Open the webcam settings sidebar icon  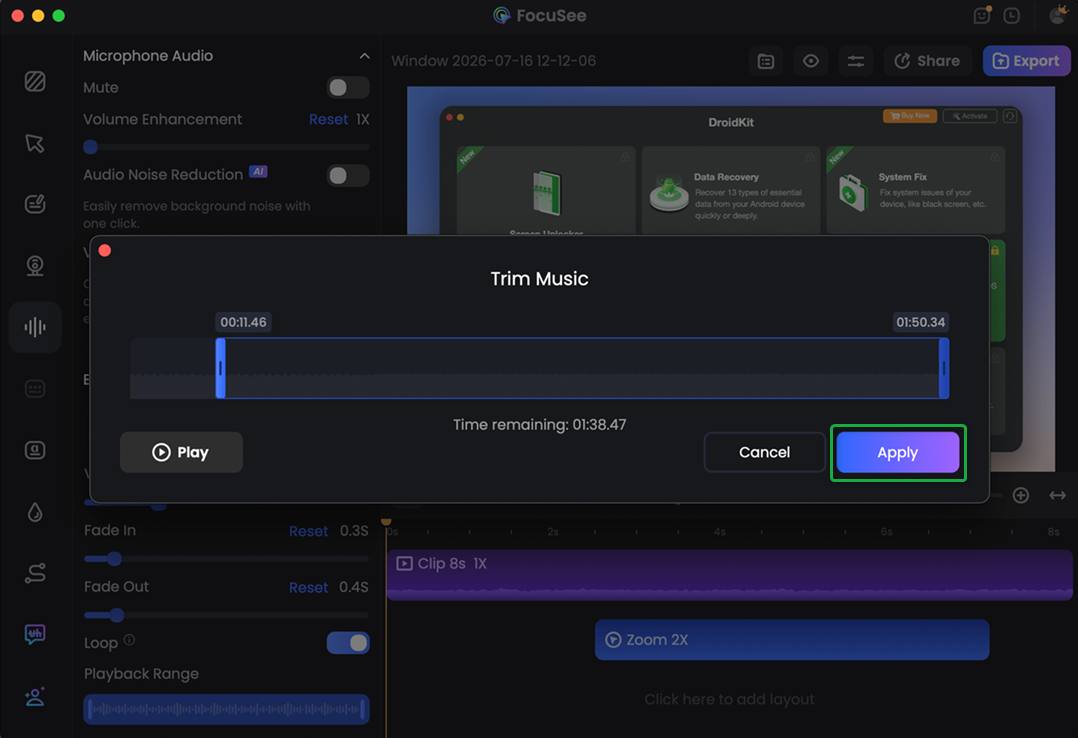[x=35, y=265]
